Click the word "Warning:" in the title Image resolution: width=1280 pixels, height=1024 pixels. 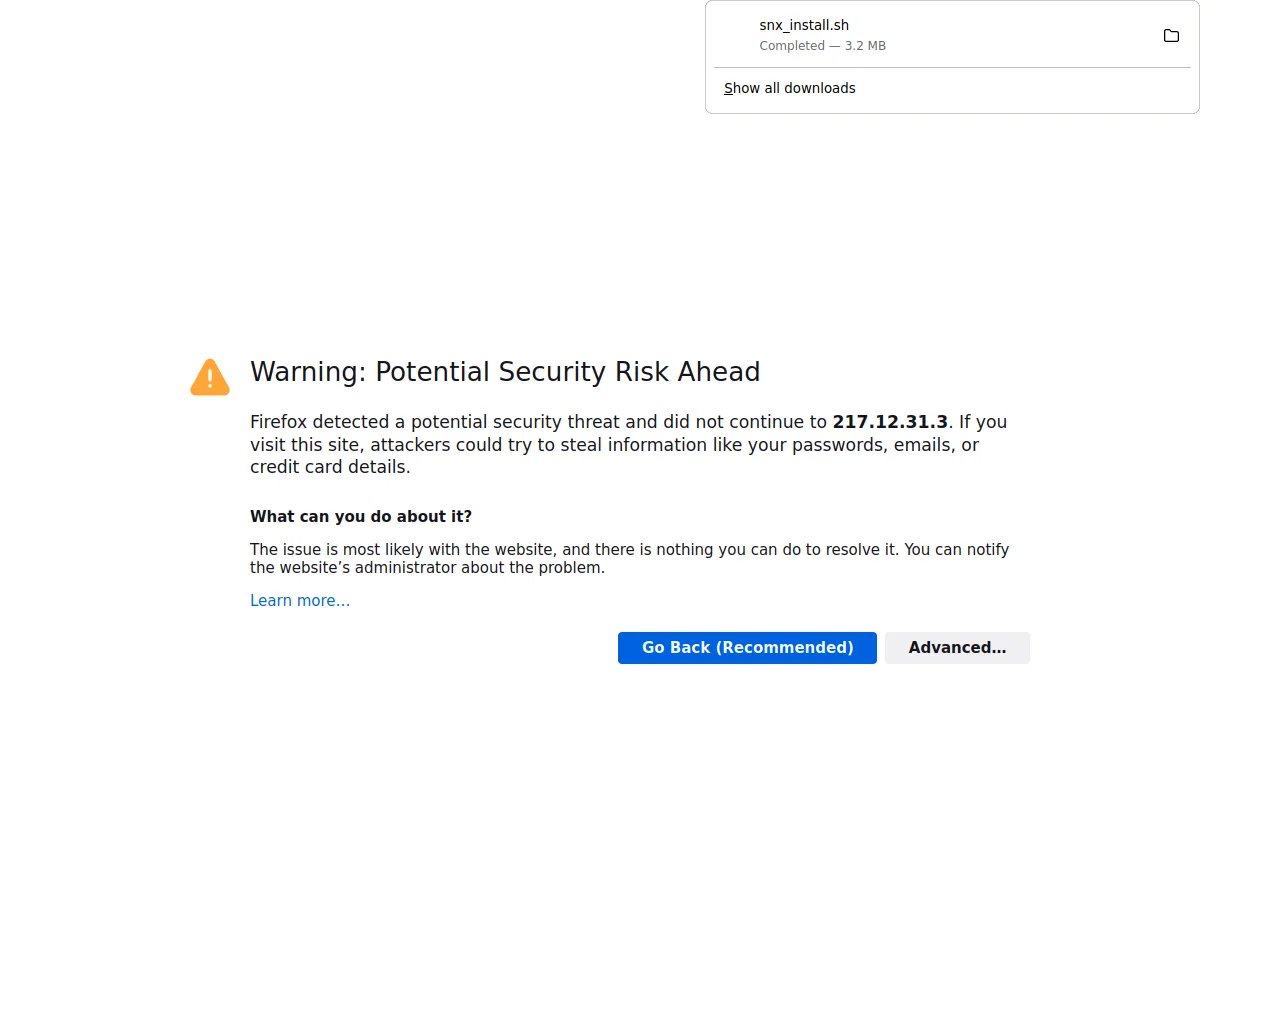(308, 372)
